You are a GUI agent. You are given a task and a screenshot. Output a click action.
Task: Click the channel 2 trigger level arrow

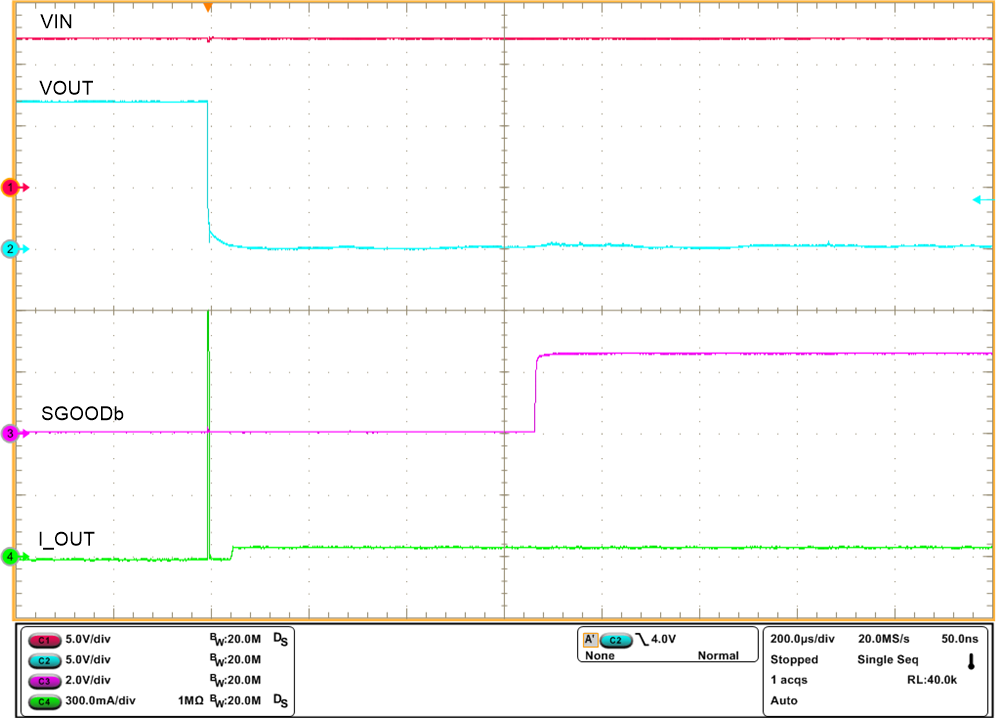[981, 200]
